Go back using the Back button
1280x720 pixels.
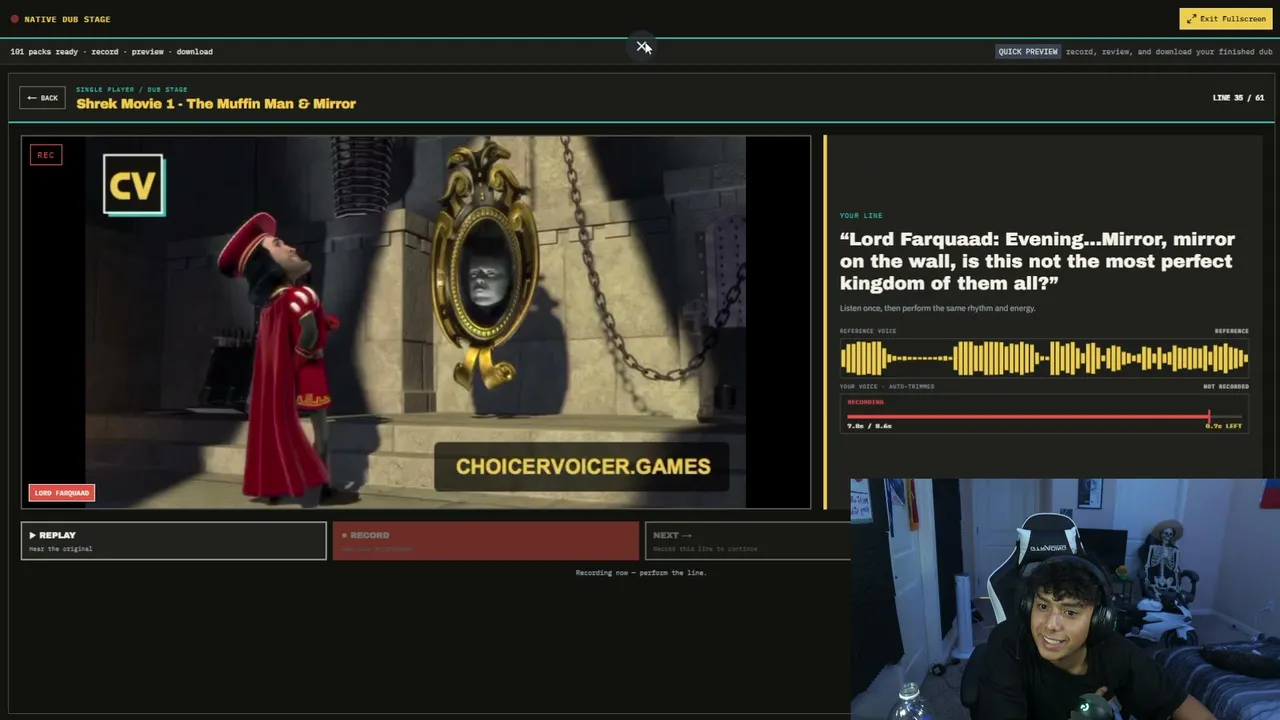[42, 98]
